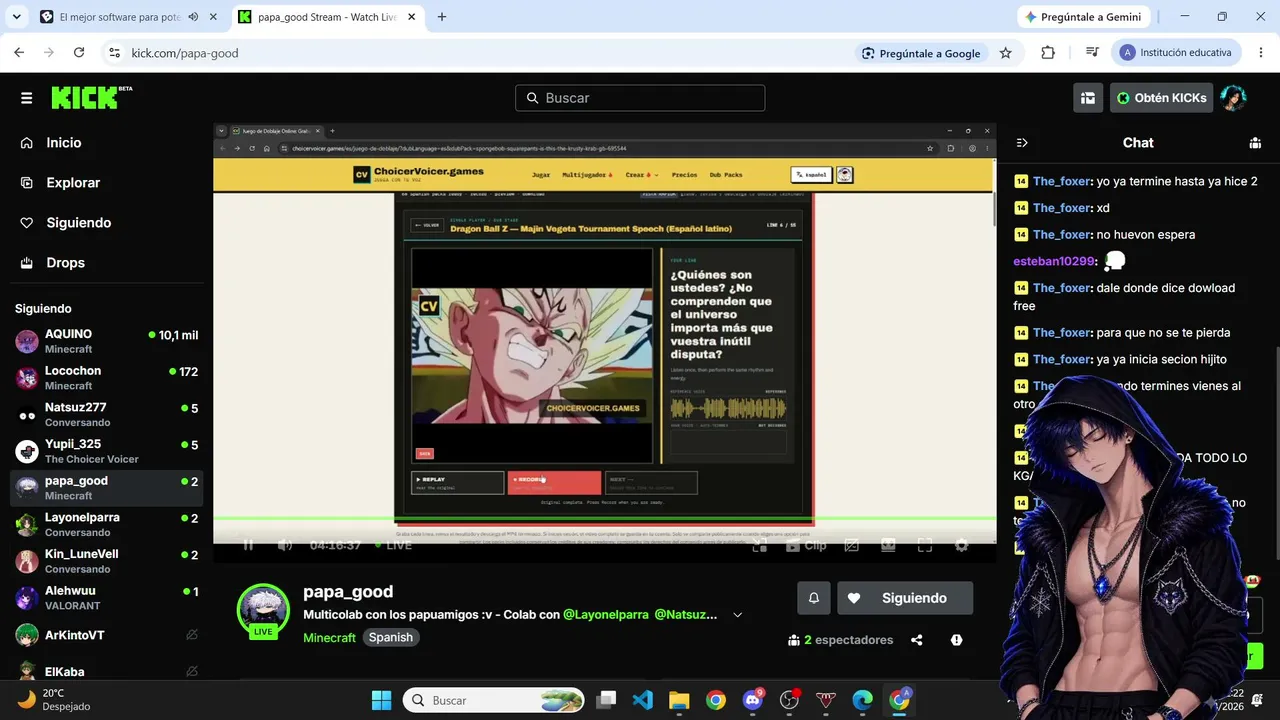Open Discord from the taskbar
The width and height of the screenshot is (1280, 720).
[x=753, y=700]
